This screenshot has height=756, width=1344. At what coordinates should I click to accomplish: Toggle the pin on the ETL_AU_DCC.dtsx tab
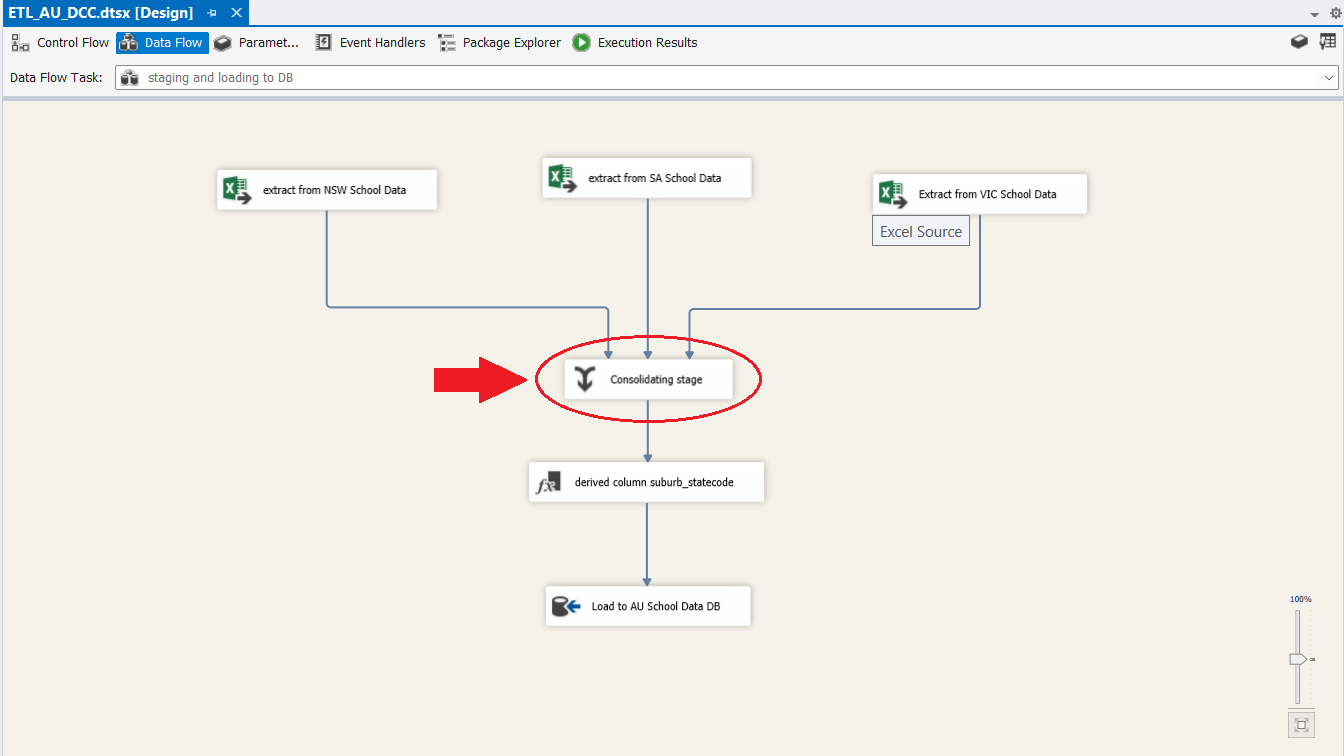[x=212, y=13]
